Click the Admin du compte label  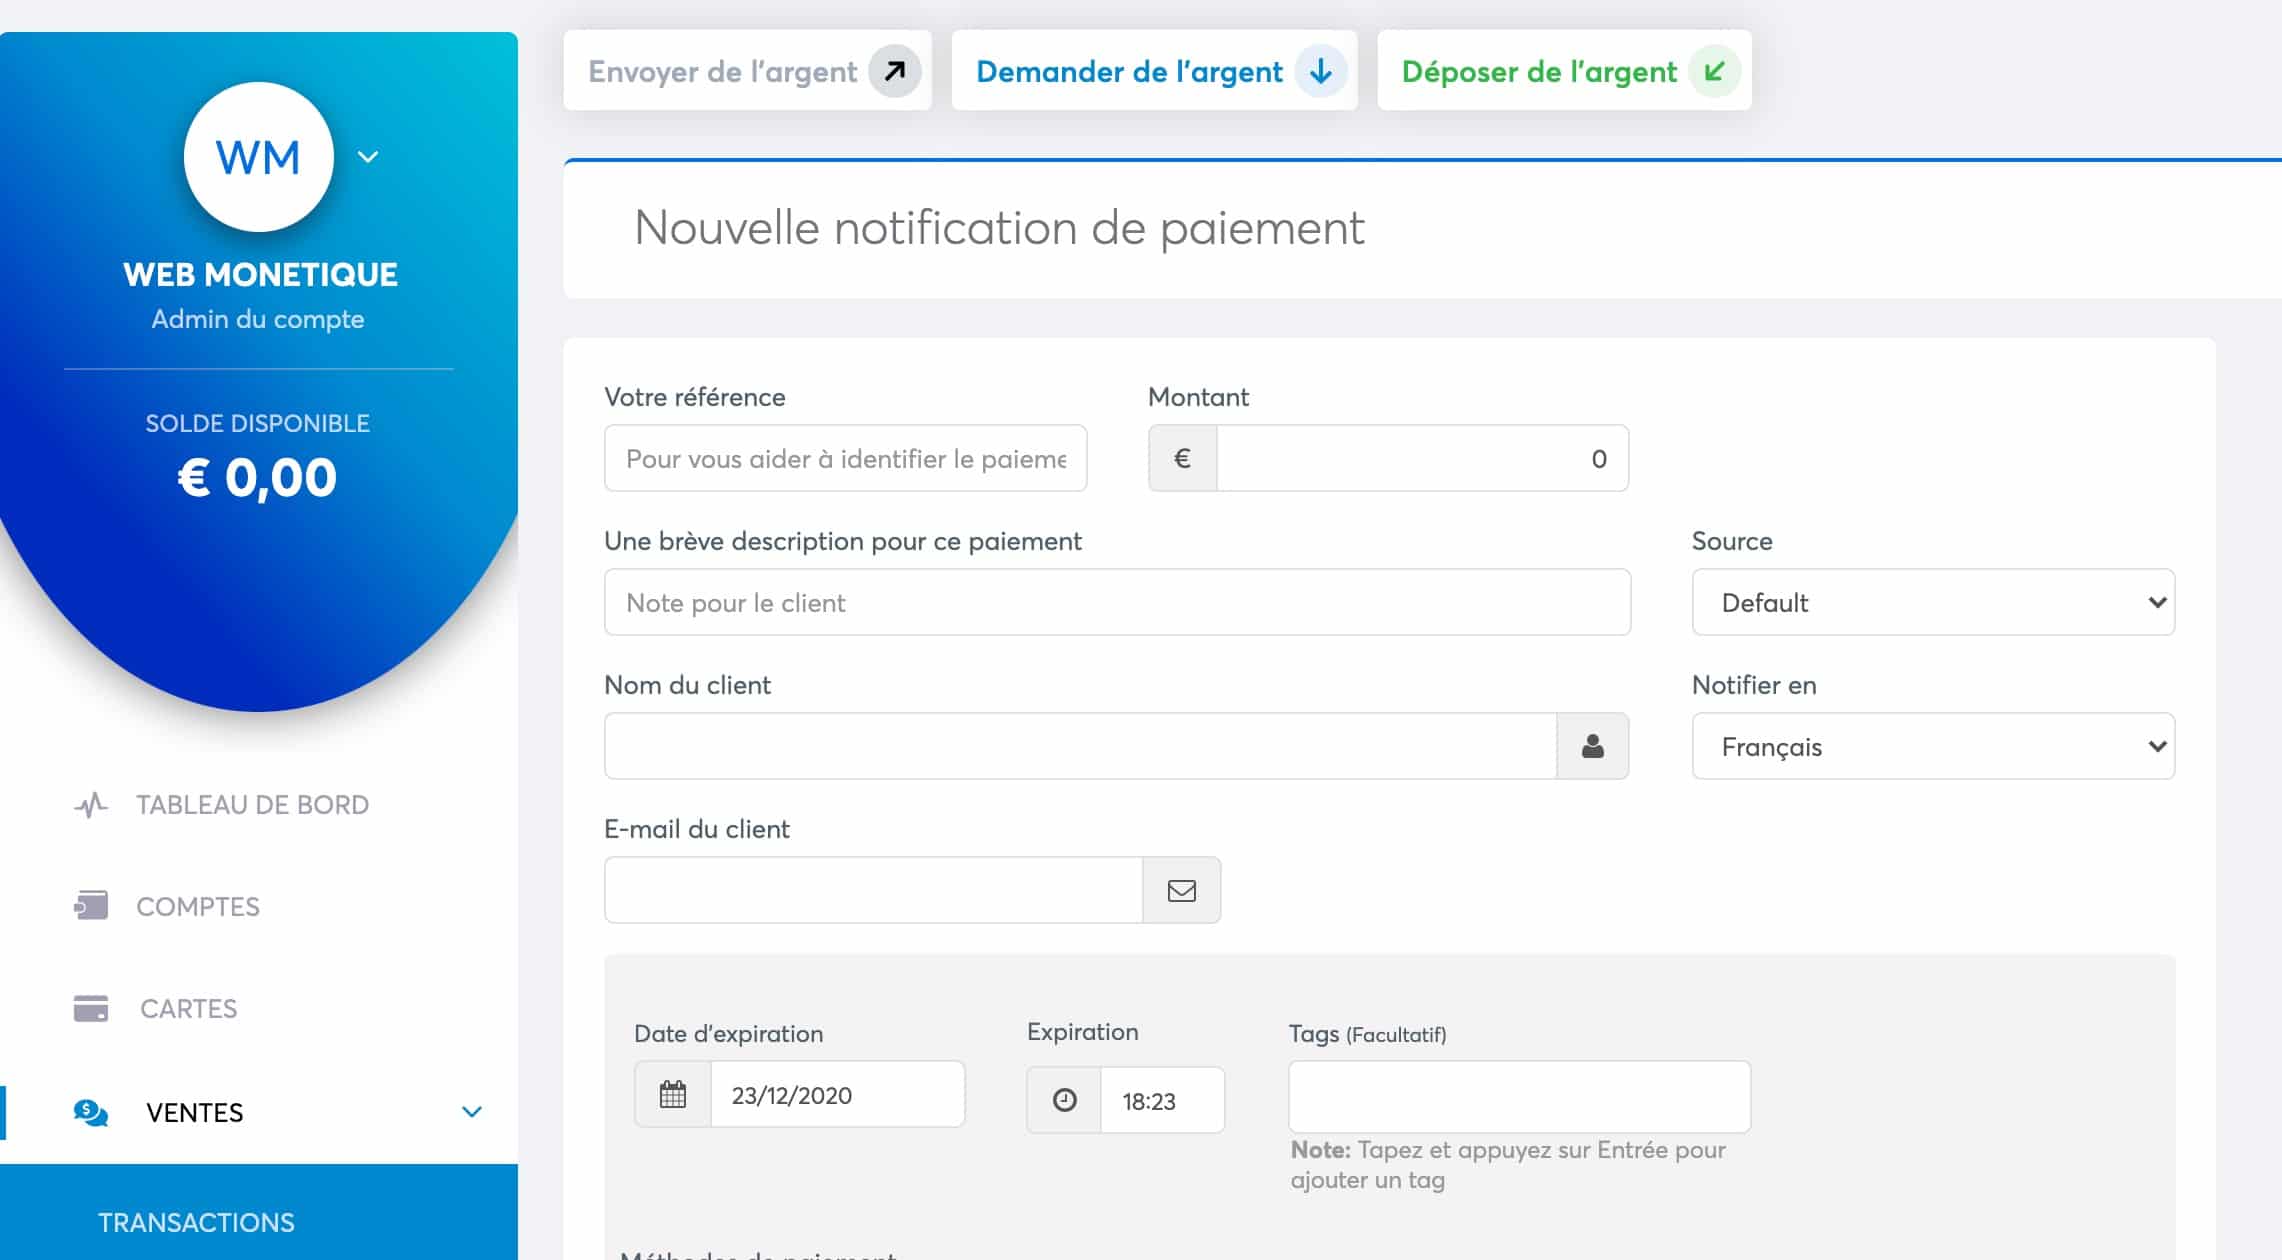258,319
